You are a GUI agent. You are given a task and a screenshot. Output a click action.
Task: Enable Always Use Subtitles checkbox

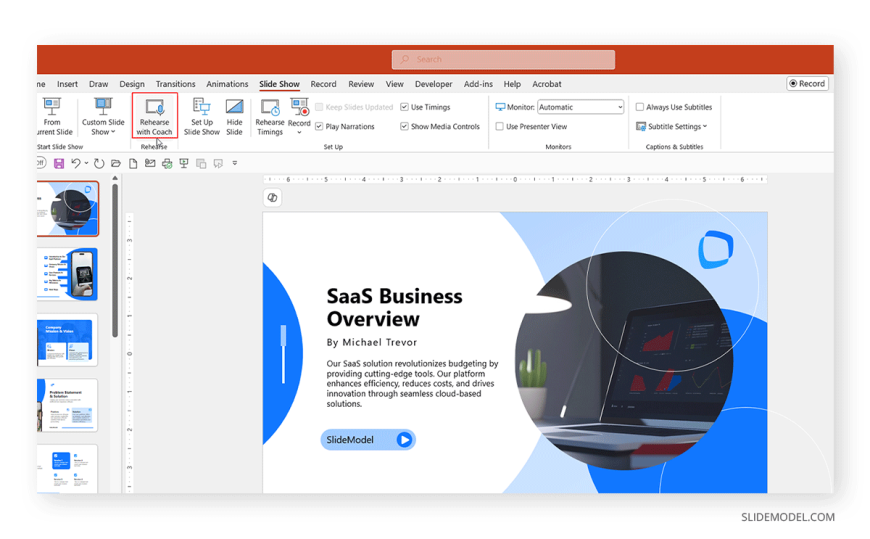(640, 107)
